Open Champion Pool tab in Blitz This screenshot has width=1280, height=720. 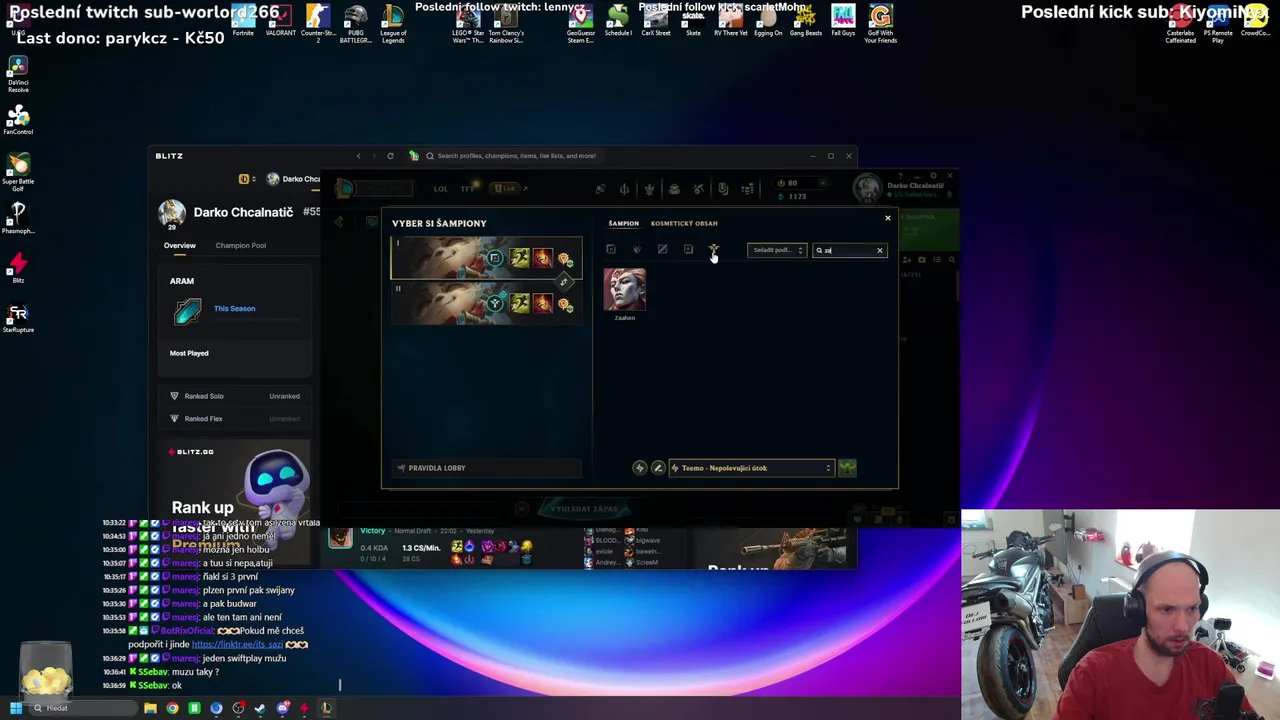click(241, 245)
